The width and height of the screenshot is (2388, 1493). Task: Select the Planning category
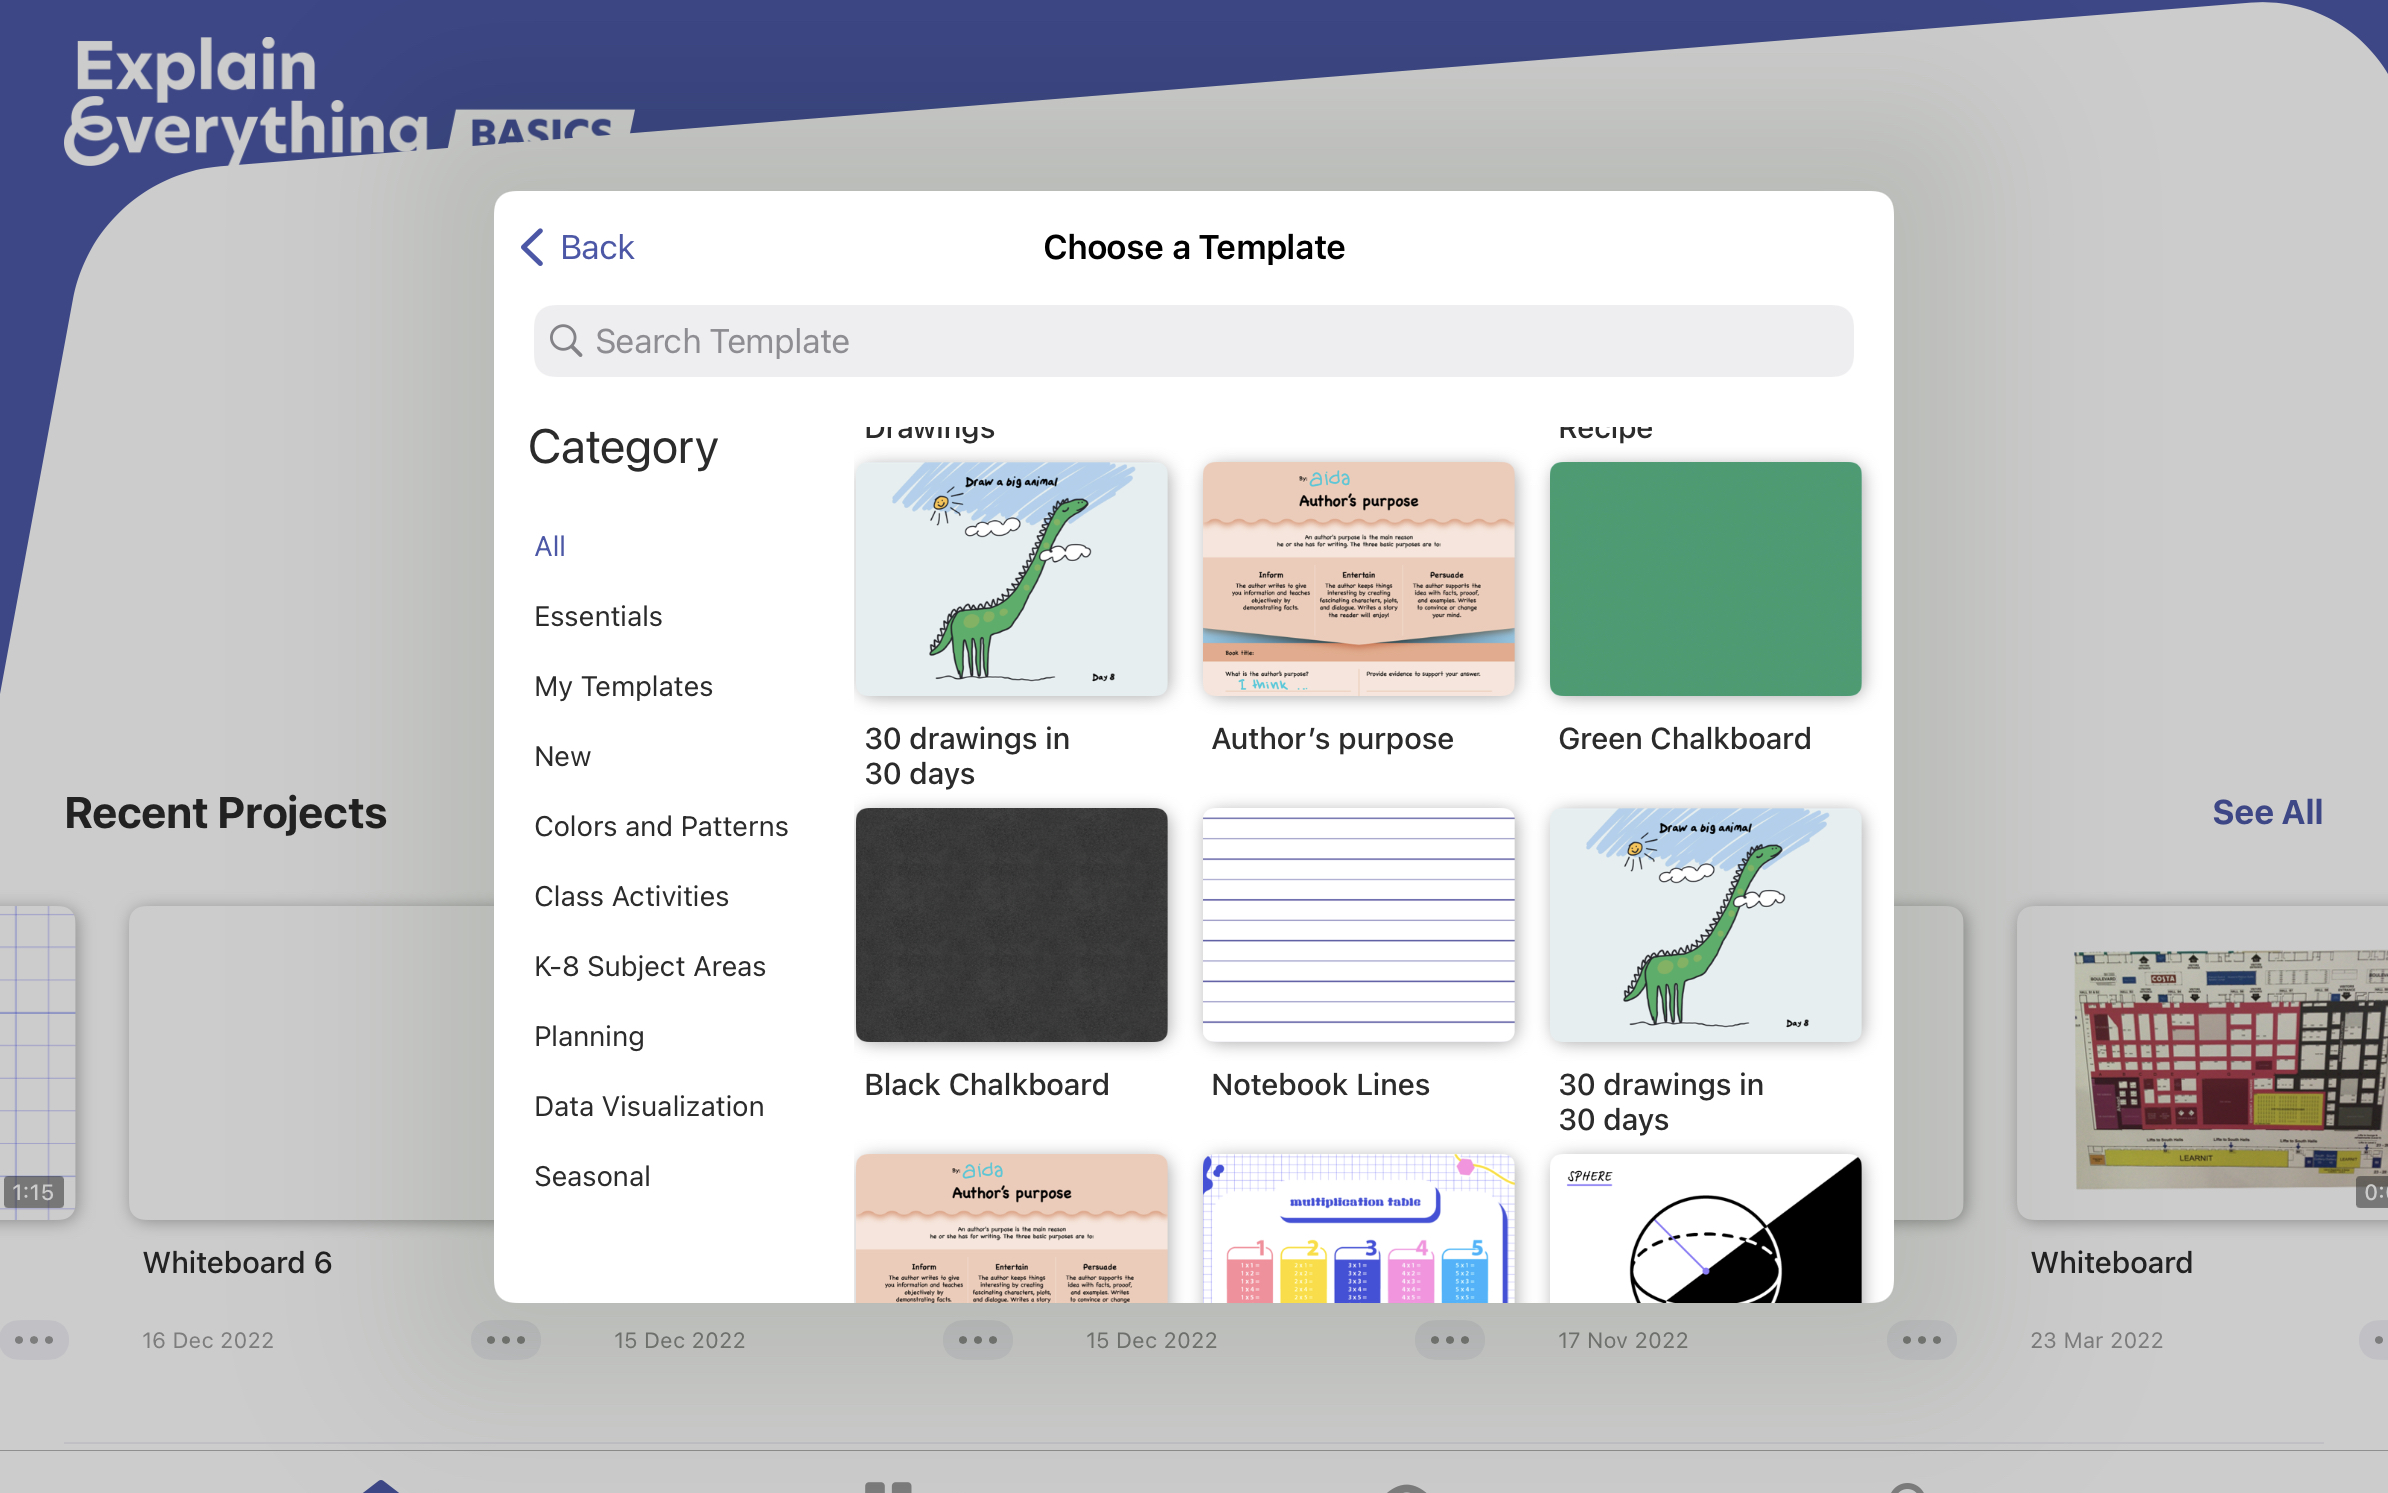pos(589,1036)
